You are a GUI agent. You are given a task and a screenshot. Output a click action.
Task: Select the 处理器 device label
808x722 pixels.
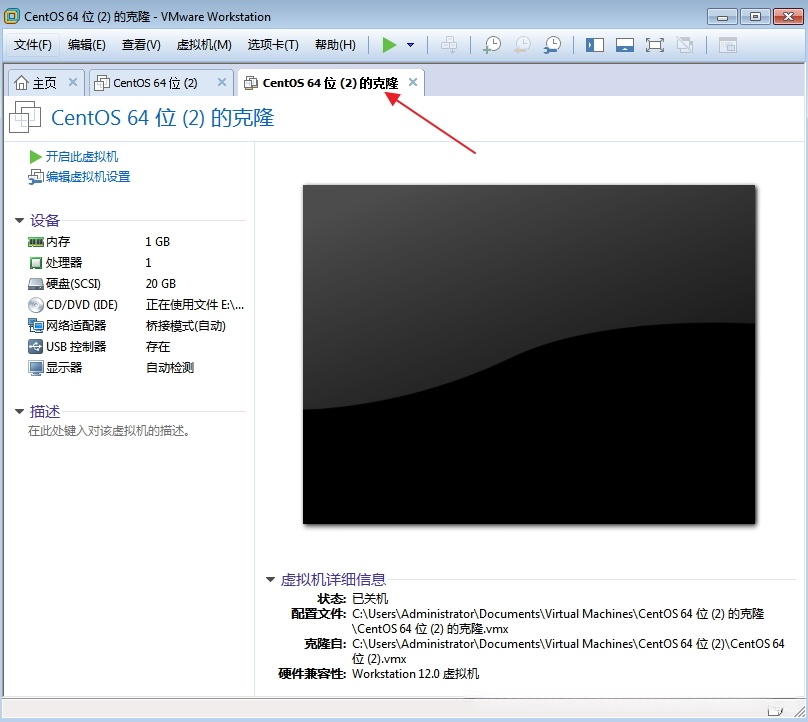(64, 263)
